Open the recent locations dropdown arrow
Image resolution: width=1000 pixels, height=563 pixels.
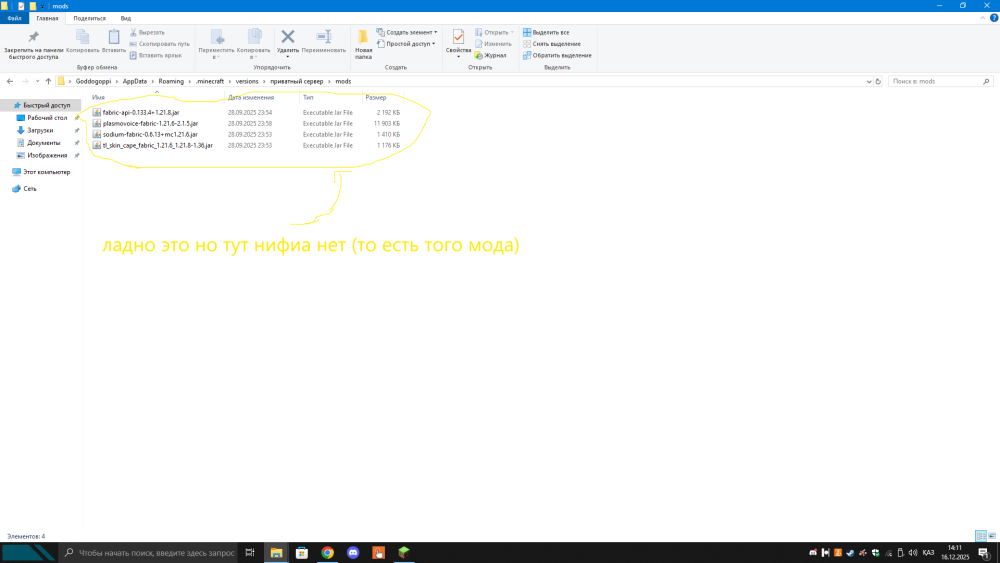[x=37, y=82]
